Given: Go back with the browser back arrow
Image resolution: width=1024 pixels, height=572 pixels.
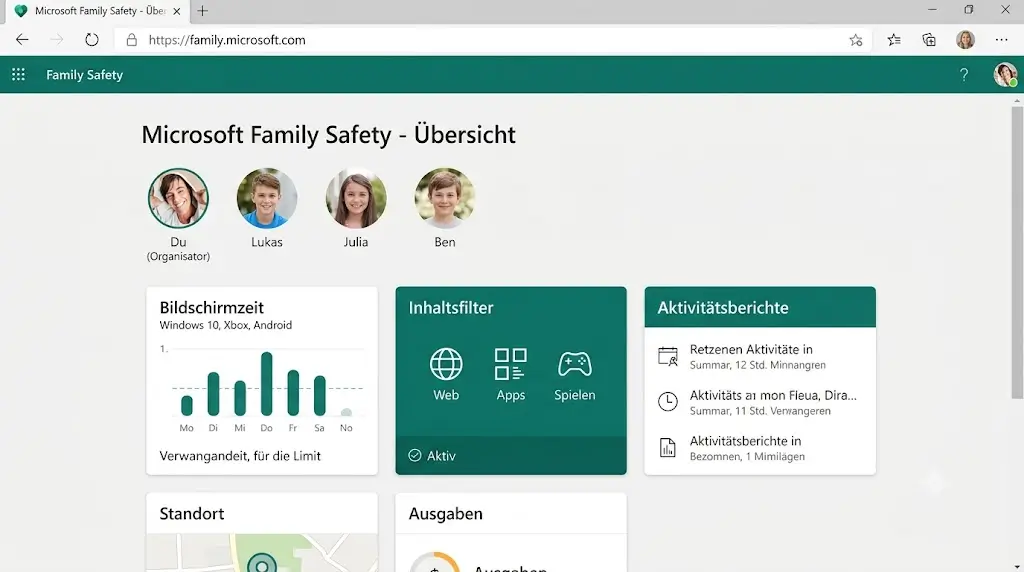Looking at the screenshot, I should (x=22, y=40).
